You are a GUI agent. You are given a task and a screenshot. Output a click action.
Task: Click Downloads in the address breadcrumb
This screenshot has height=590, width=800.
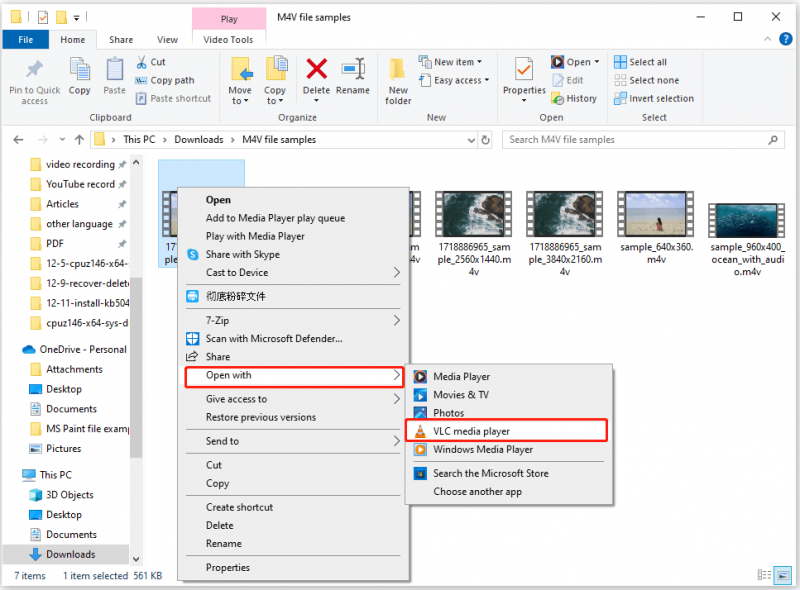tap(199, 139)
